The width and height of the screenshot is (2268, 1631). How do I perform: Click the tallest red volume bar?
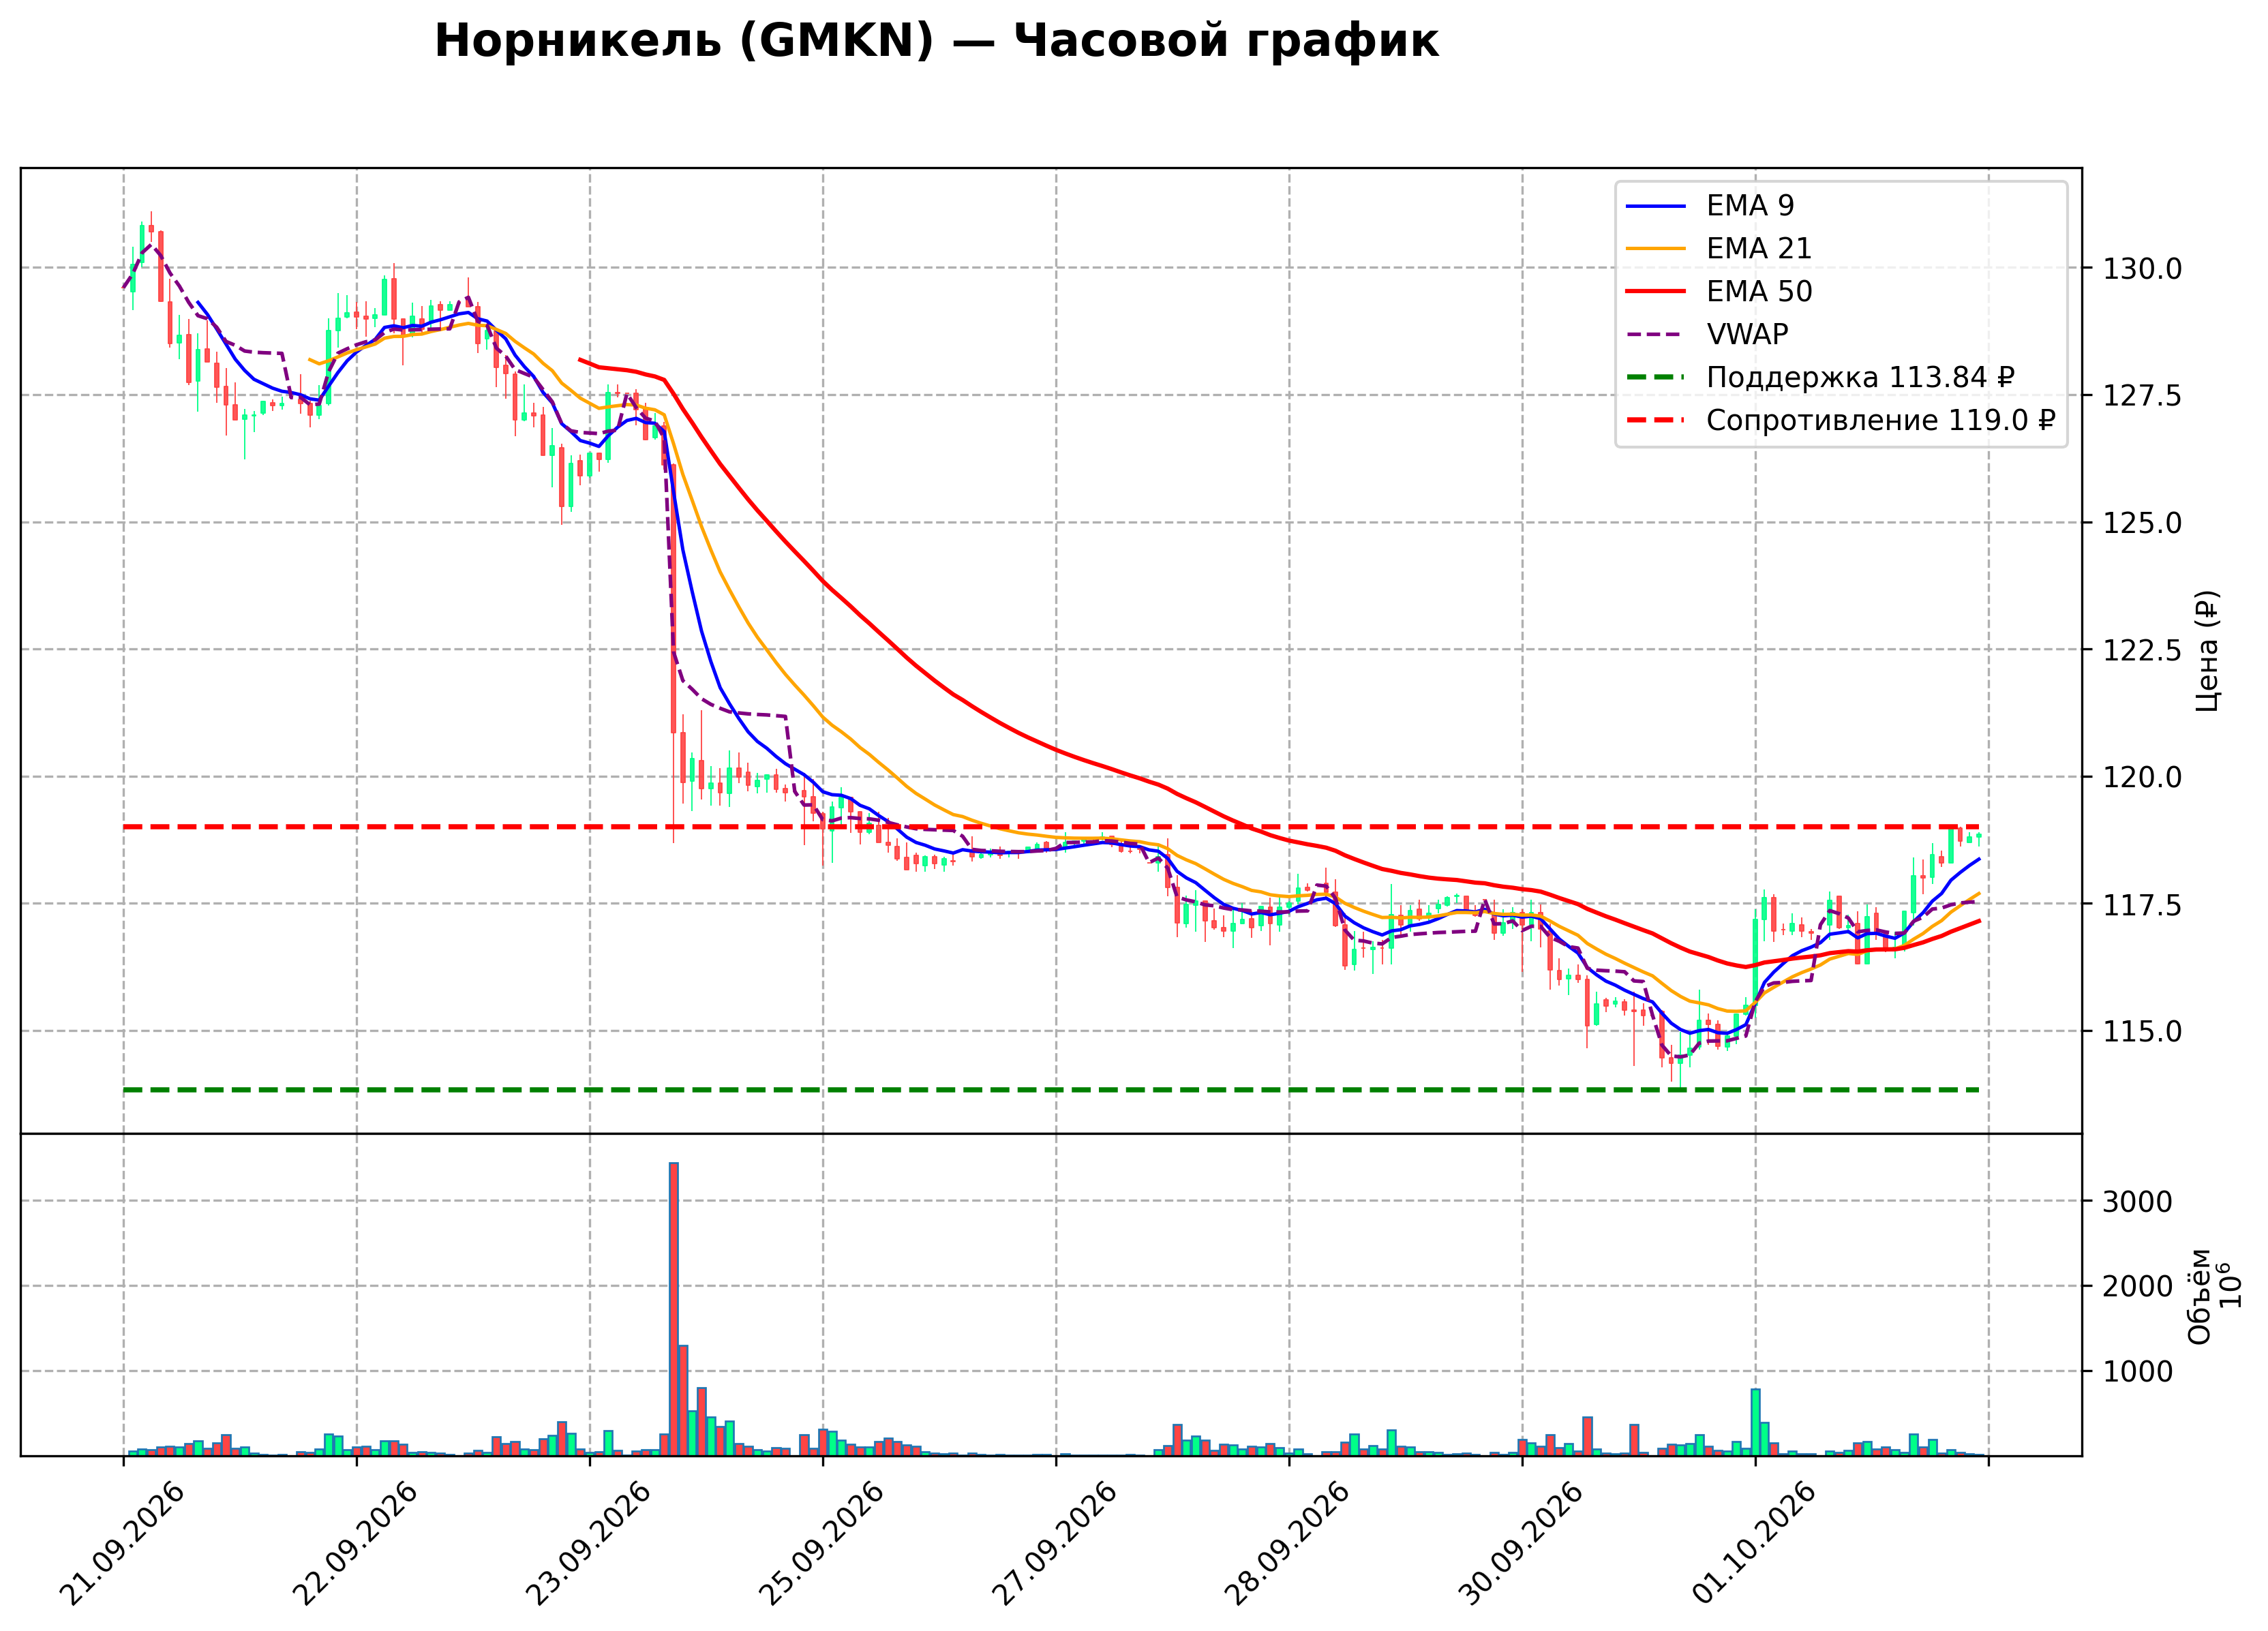(674, 1309)
